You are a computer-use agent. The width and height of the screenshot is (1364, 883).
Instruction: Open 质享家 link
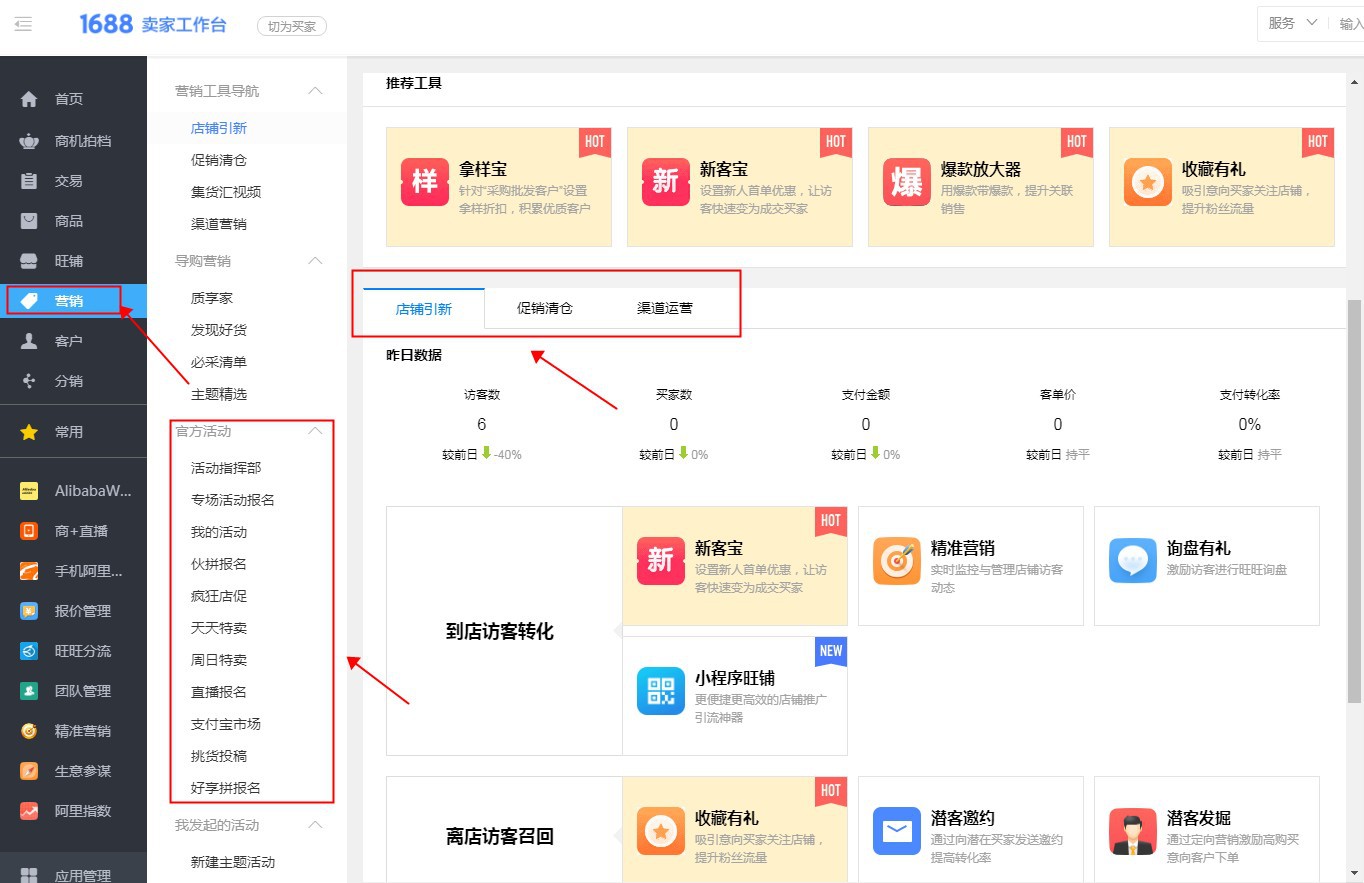(x=212, y=298)
